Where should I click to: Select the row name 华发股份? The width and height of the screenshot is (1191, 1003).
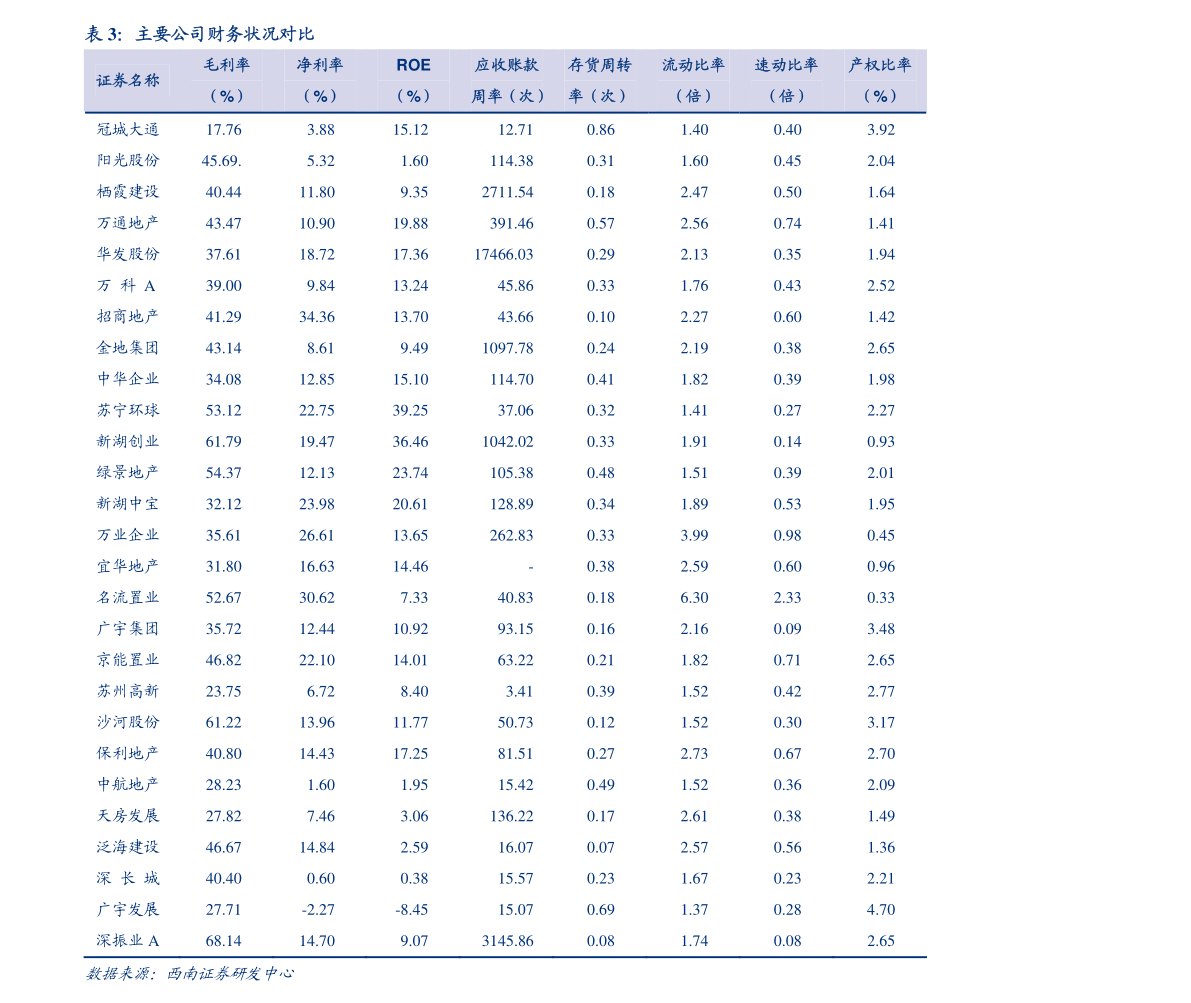(128, 254)
